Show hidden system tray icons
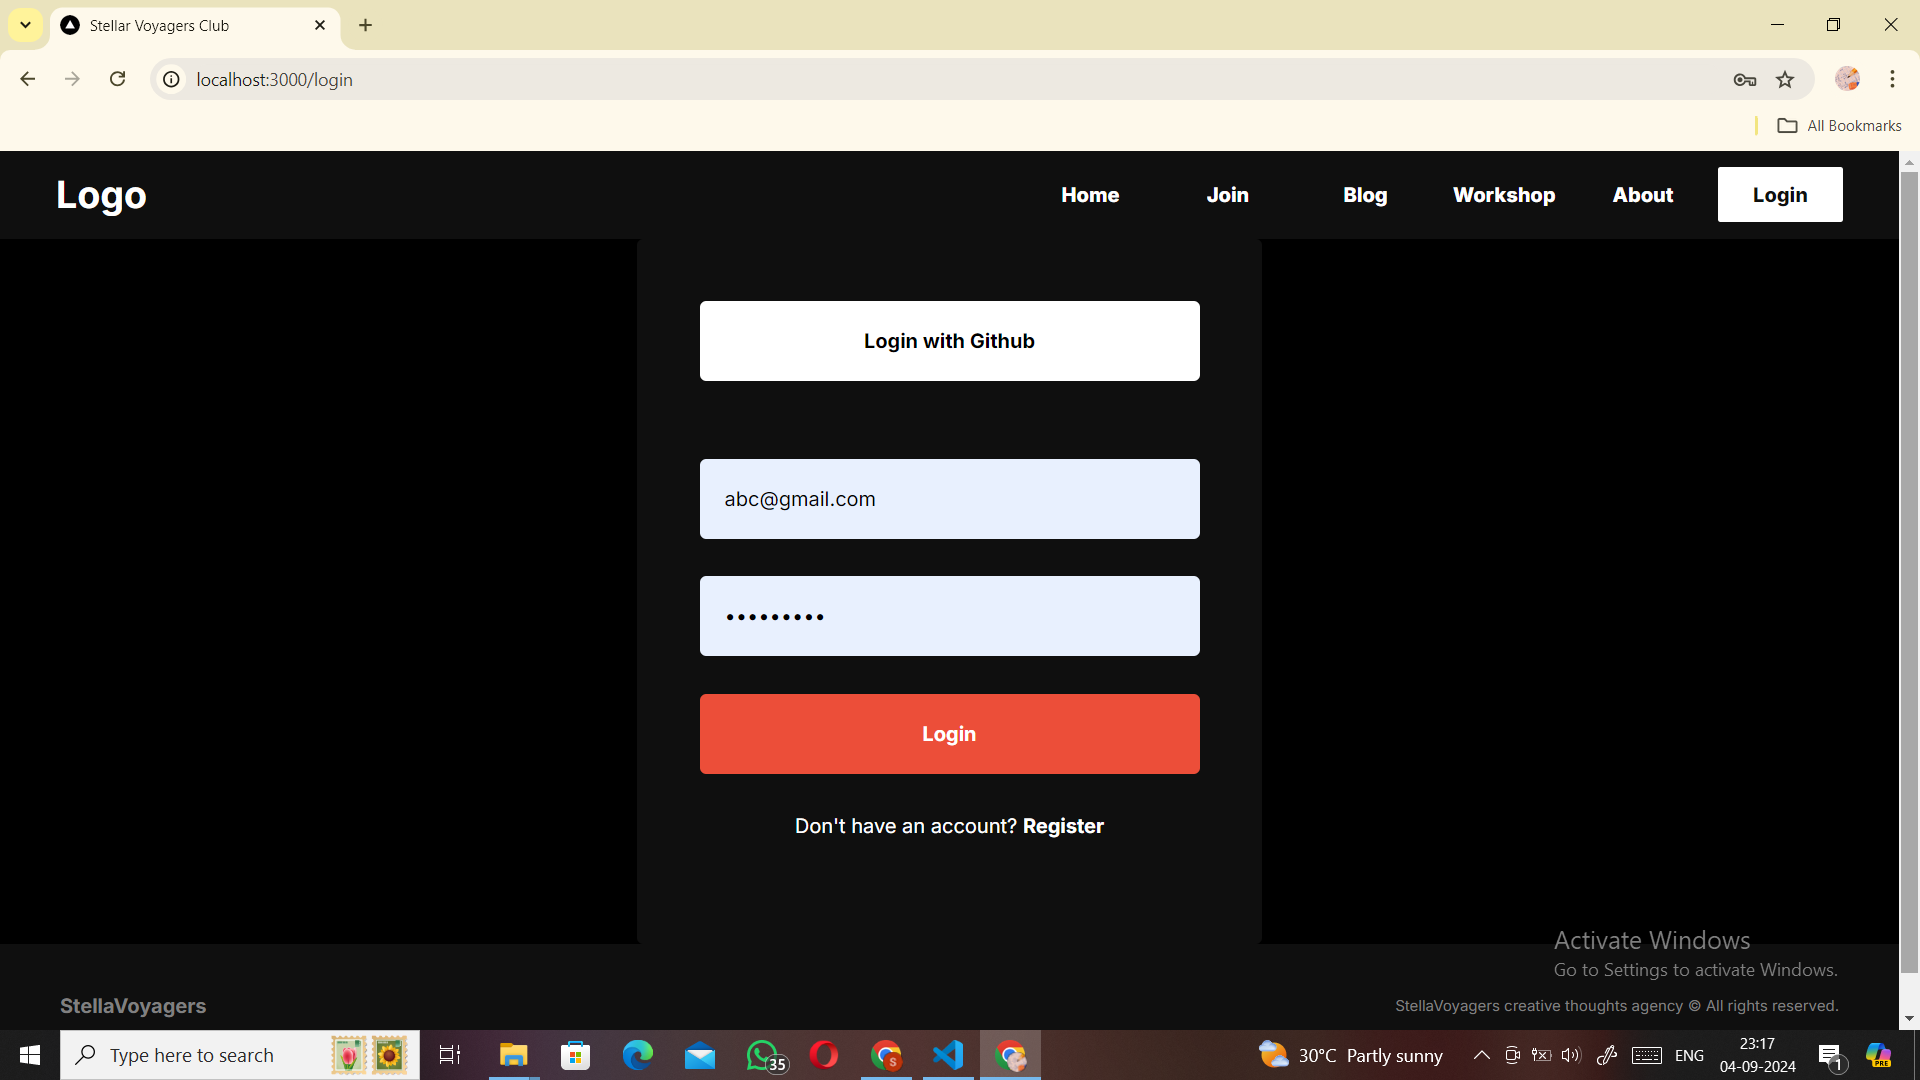This screenshot has height=1080, width=1920. click(1481, 1055)
